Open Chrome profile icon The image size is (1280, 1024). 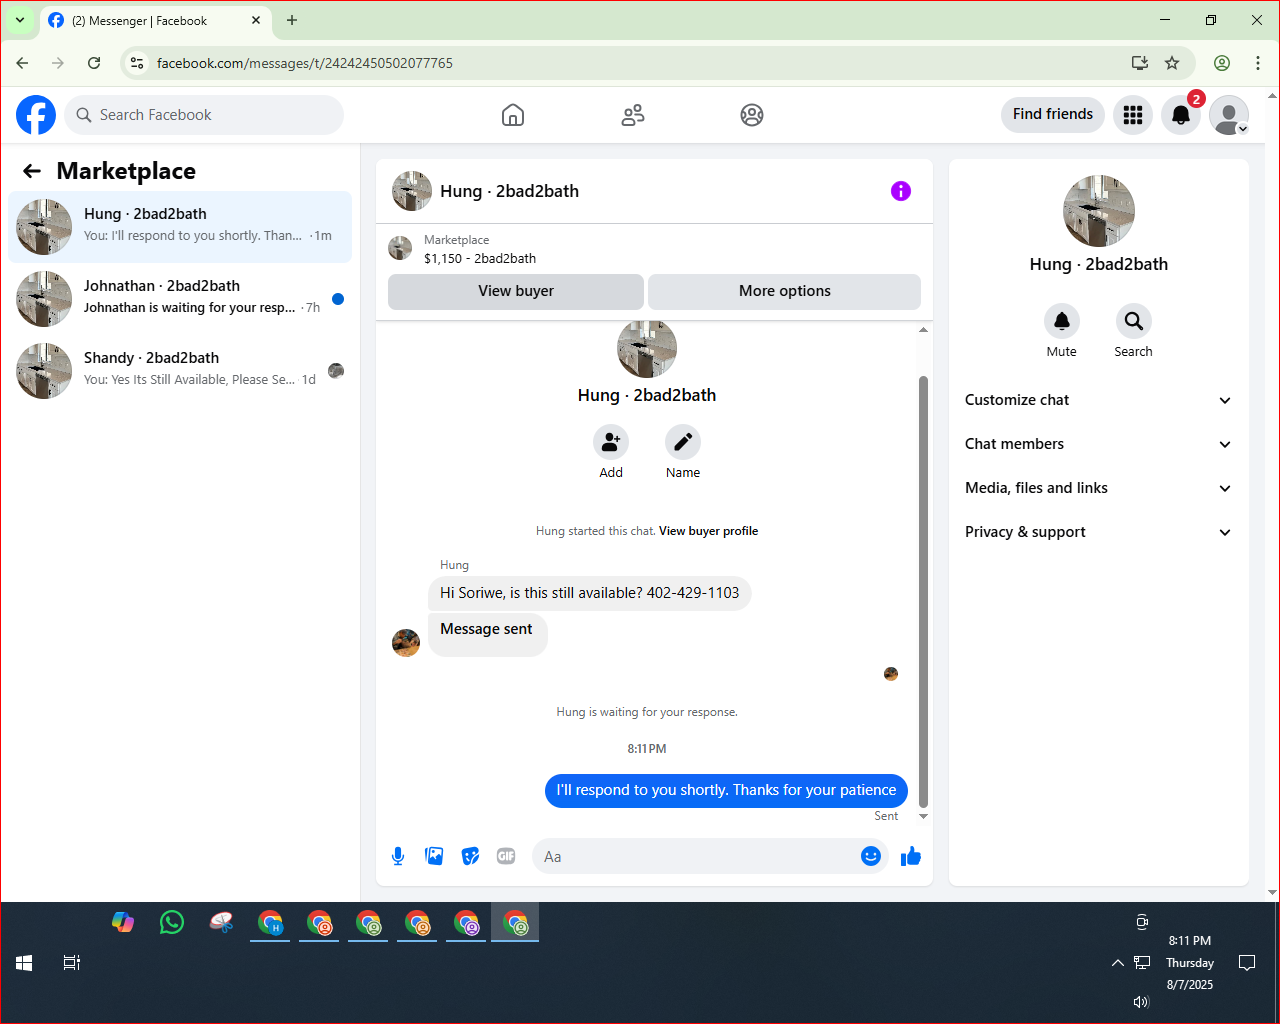pyautogui.click(x=1222, y=63)
